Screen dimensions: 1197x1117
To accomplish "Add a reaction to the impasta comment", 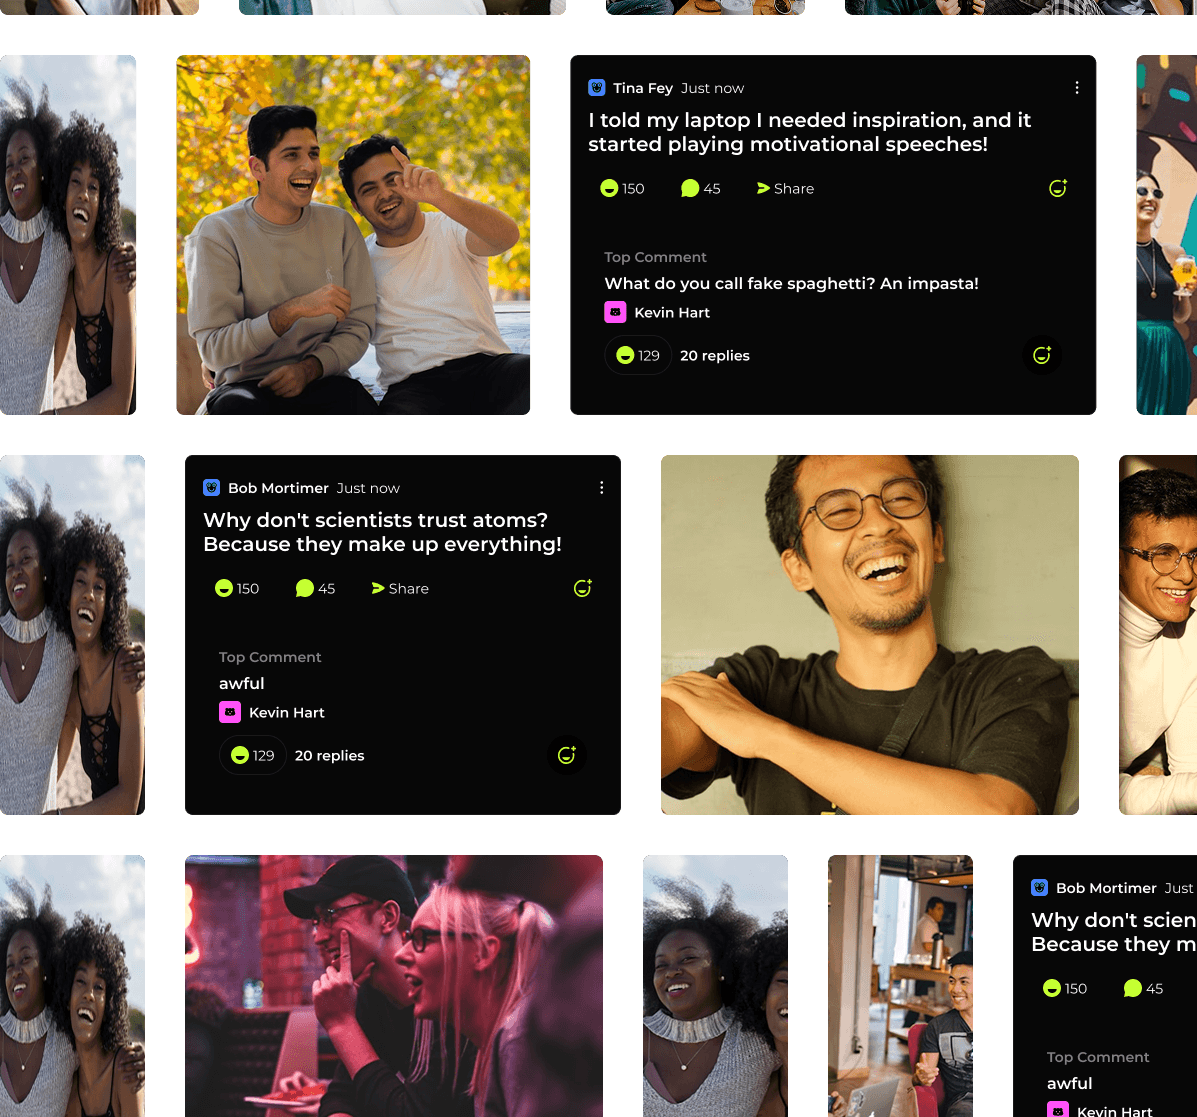I will pyautogui.click(x=1042, y=355).
